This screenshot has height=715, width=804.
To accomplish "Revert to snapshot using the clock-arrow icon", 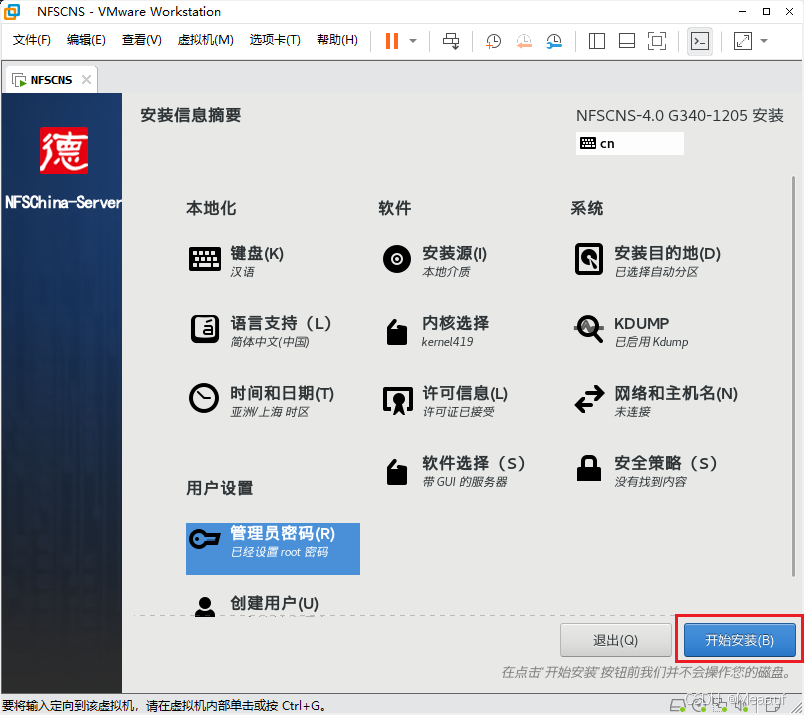I will click(x=524, y=41).
